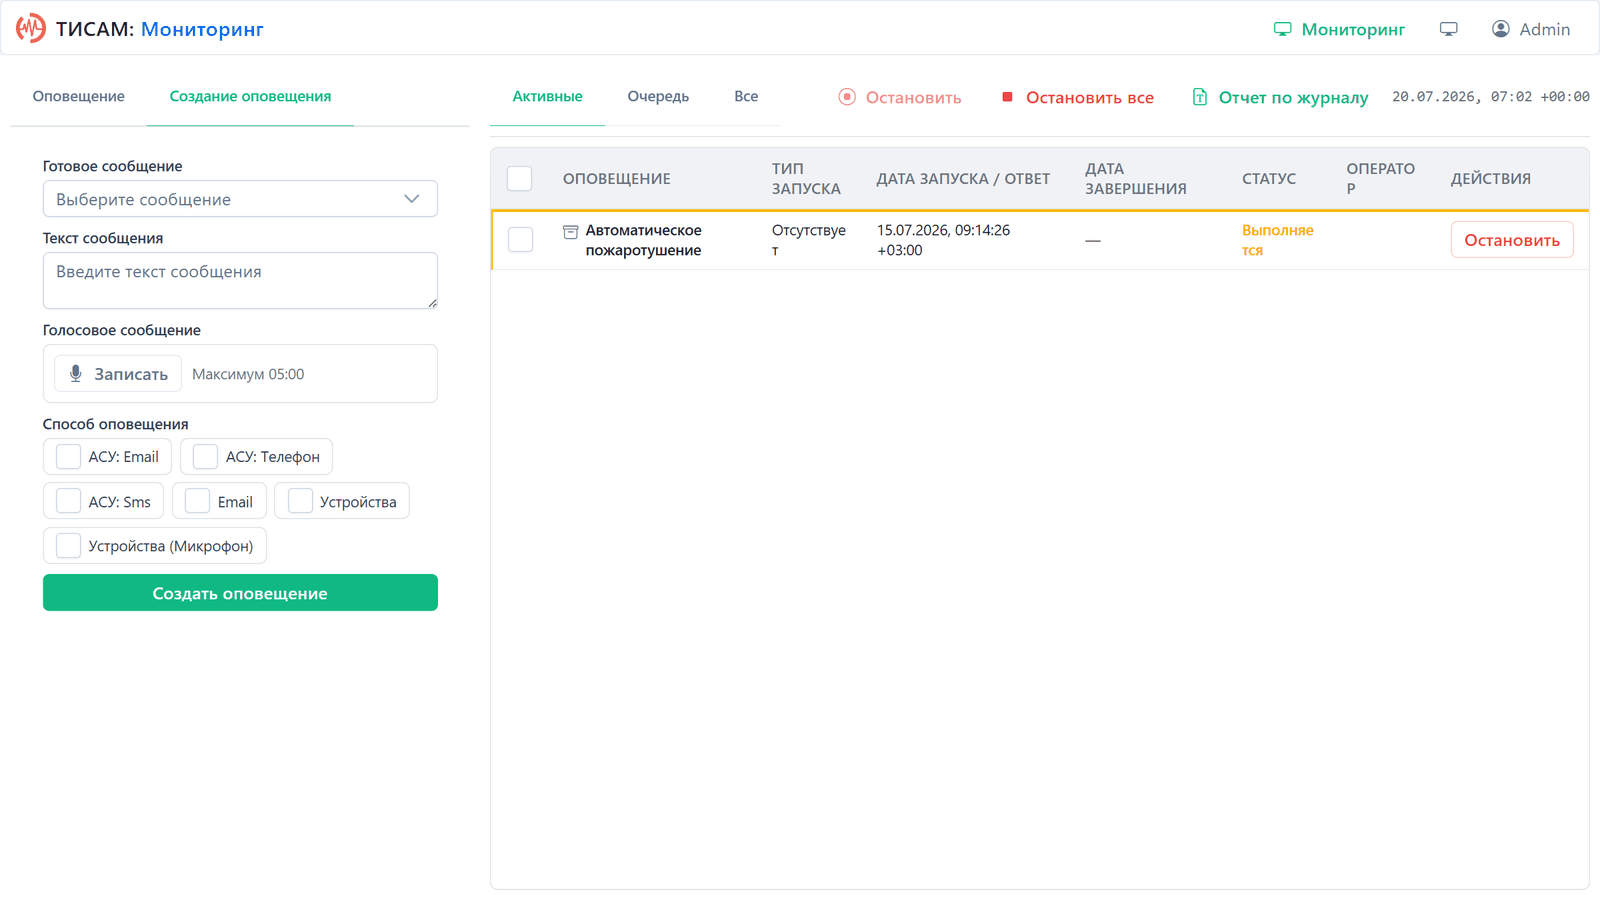The image size is (1600, 900).
Task: Click the ДЕЙСТВИЯ column header
Action: [x=1490, y=179]
